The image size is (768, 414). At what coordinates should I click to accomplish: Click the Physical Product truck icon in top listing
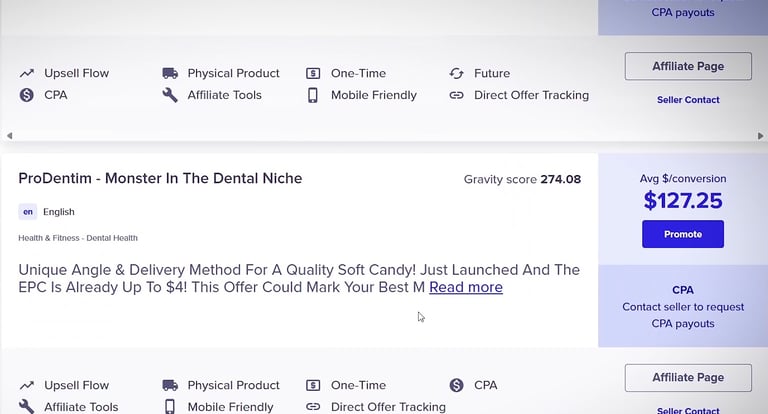170,73
